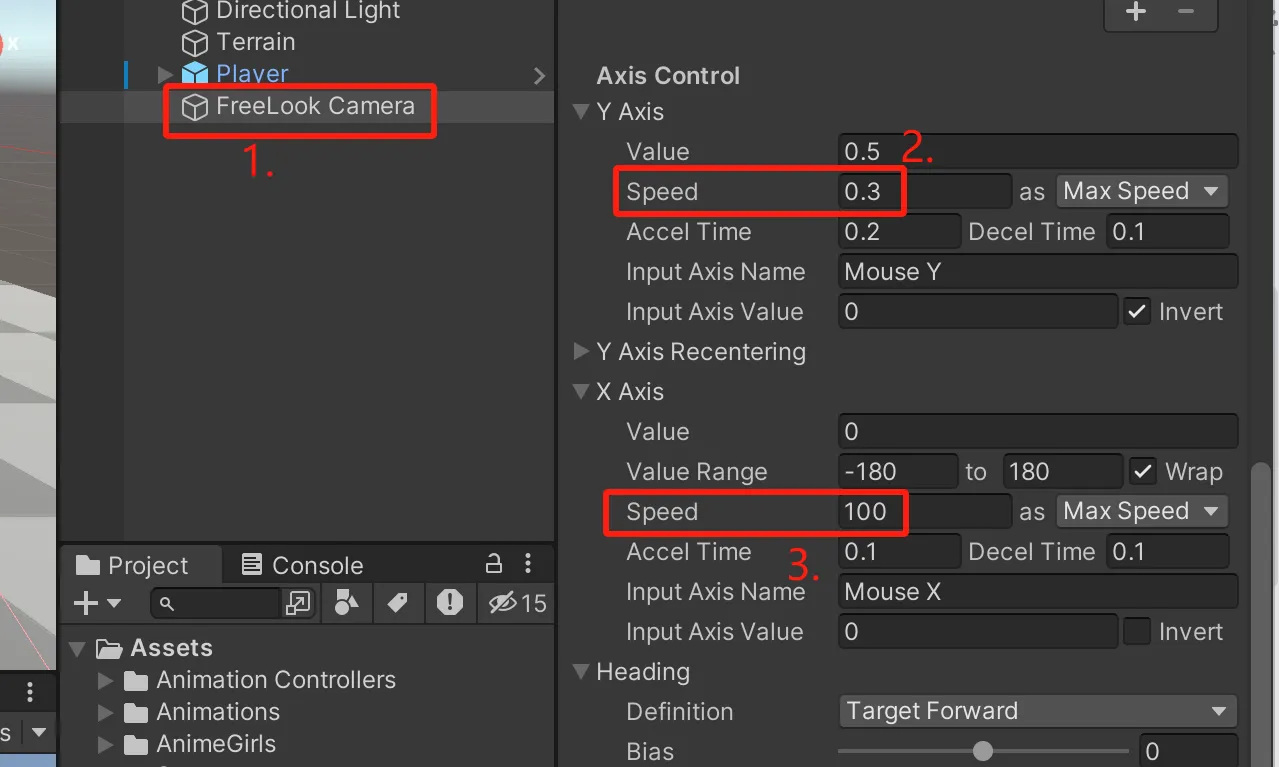Screen dimensions: 1279x767
Task: Select FreeLook Camera in Hierarchy
Action: (314, 106)
